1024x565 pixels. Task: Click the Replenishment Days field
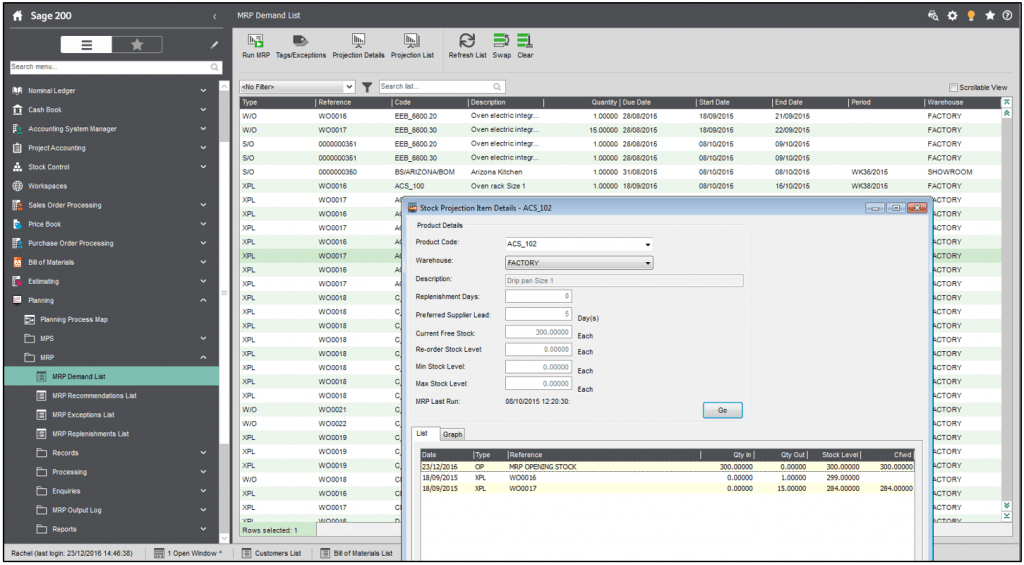click(539, 297)
